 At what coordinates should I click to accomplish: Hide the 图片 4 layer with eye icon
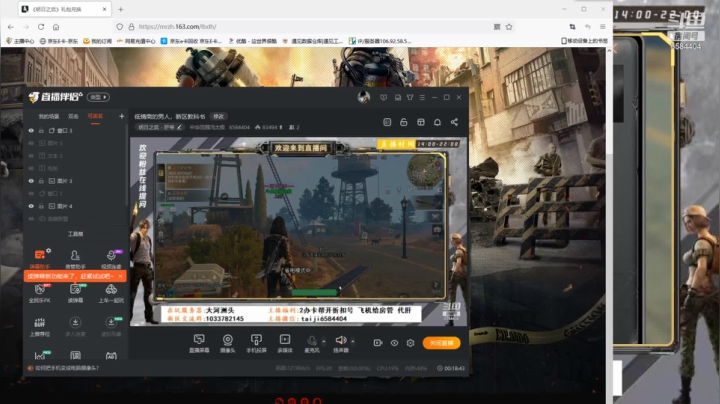coord(31,206)
